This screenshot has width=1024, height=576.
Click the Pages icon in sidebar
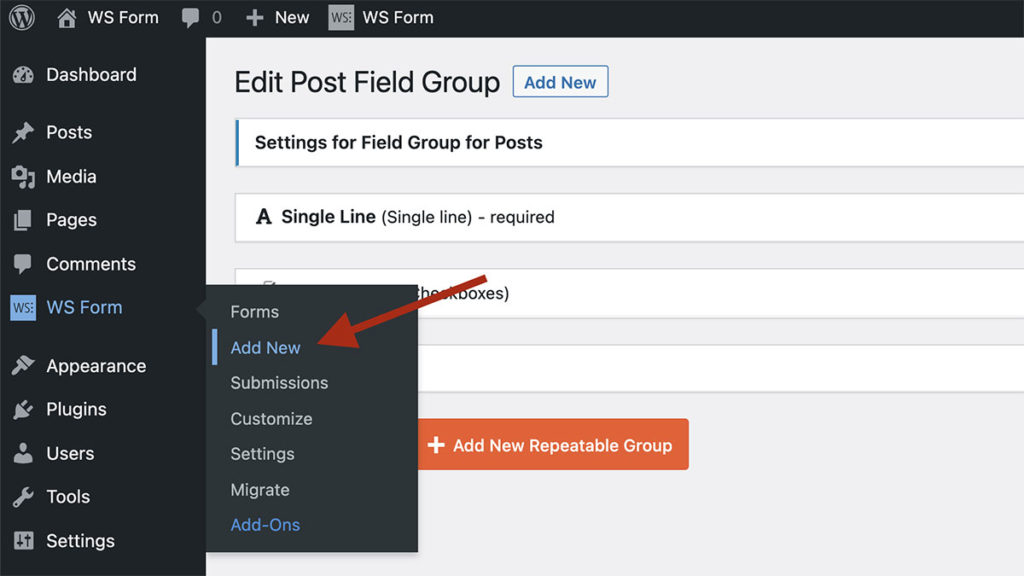(23, 221)
